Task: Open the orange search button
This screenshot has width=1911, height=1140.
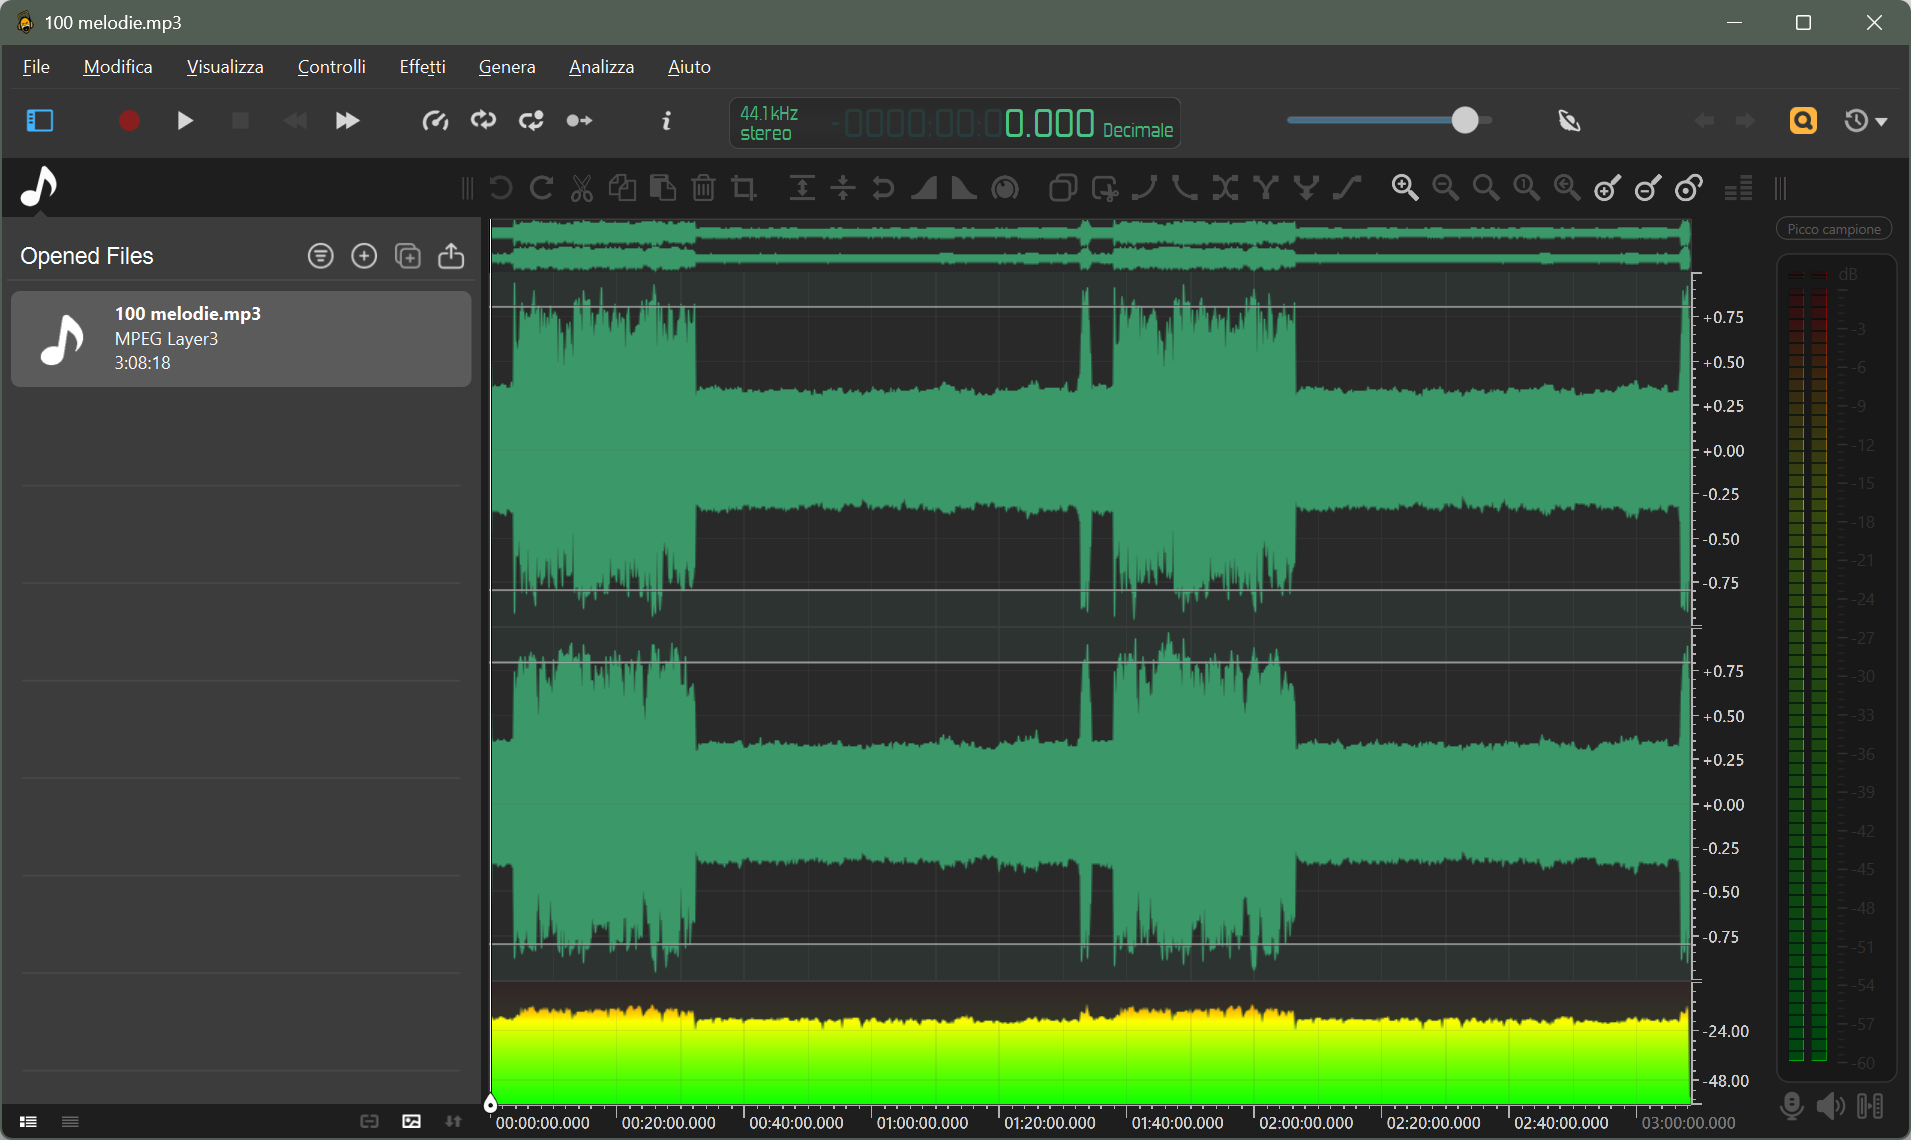Action: pyautogui.click(x=1803, y=121)
